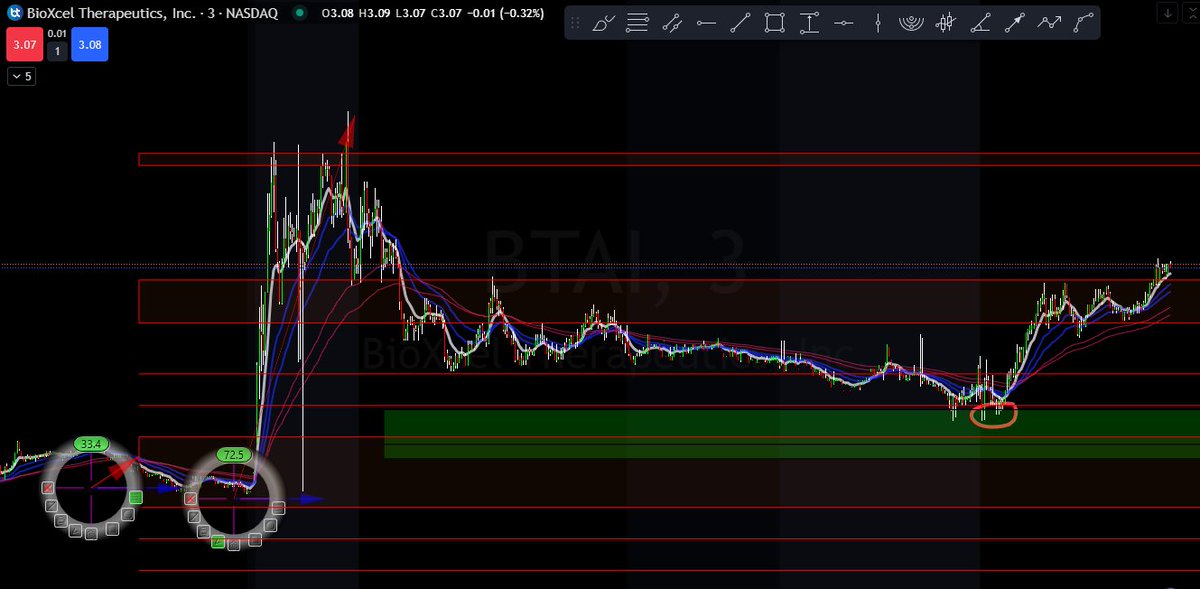Select the Trend Angle tool
This screenshot has width=1200, height=589.
pos(979,23)
